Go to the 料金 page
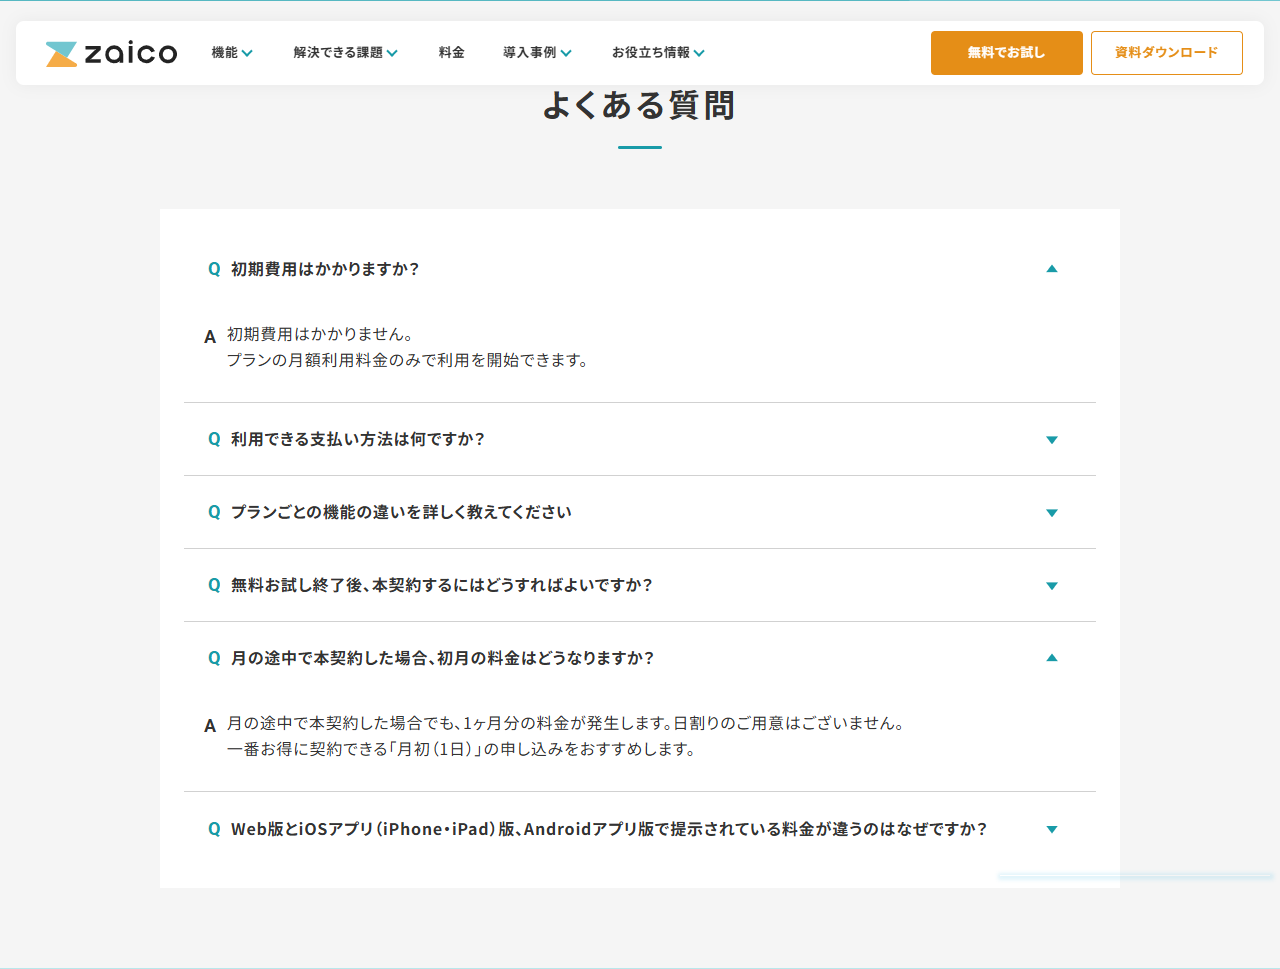This screenshot has height=969, width=1280. click(x=451, y=53)
